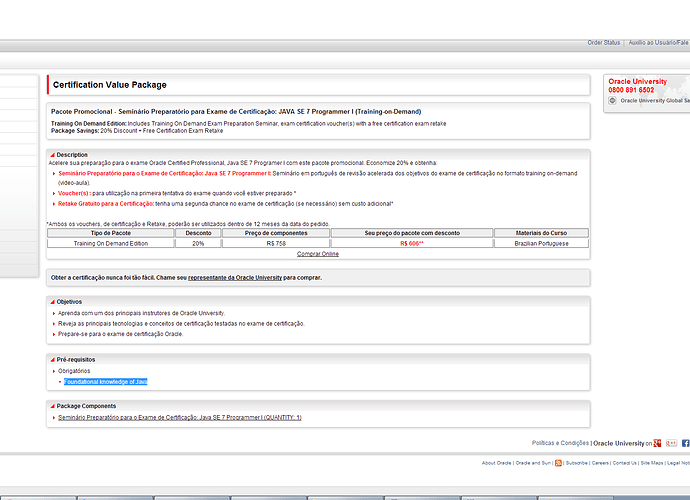Collapse the Objetivos section triangle
The width and height of the screenshot is (690, 500).
pos(52,302)
